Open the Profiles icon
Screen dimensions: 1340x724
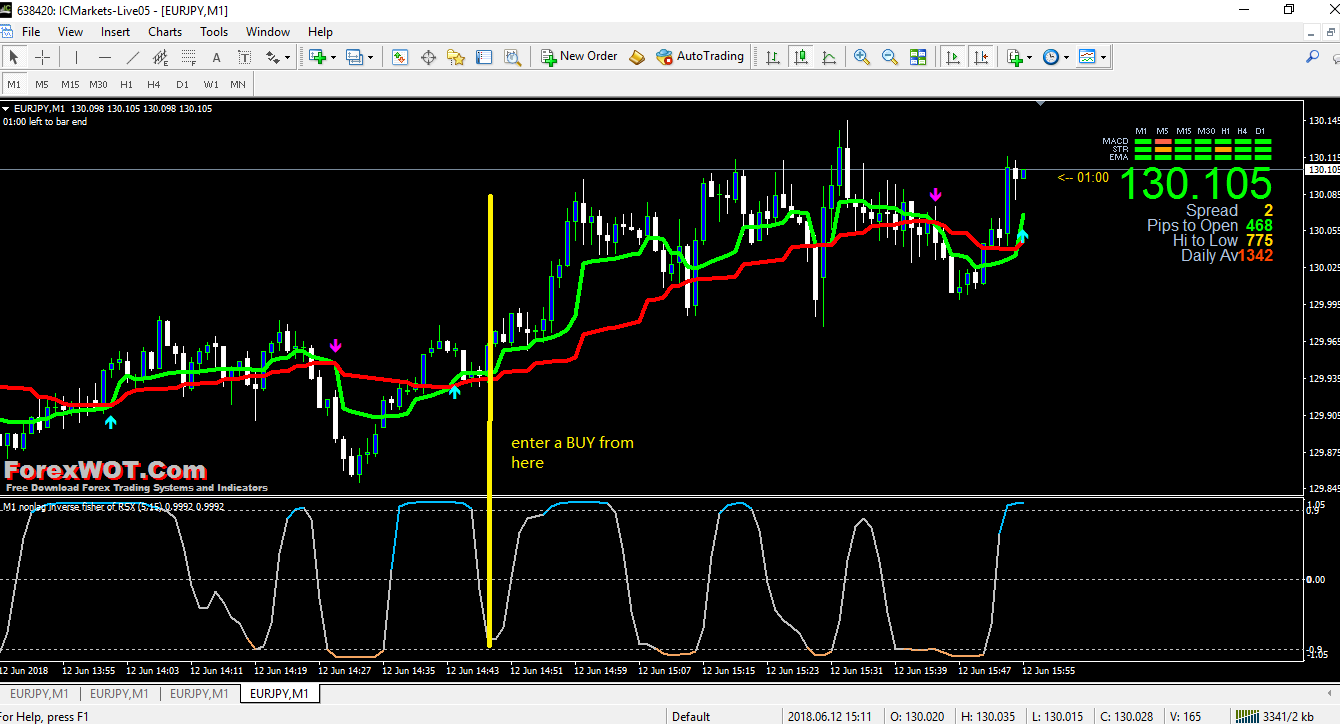pyautogui.click(x=355, y=57)
